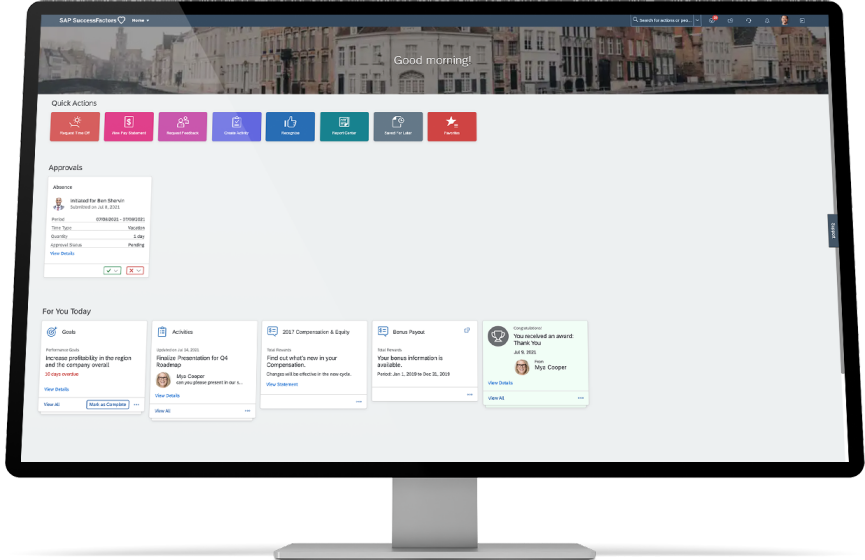Click 'Your bonus information is available' text
Screen dimensions: 865x560
(x=410, y=361)
